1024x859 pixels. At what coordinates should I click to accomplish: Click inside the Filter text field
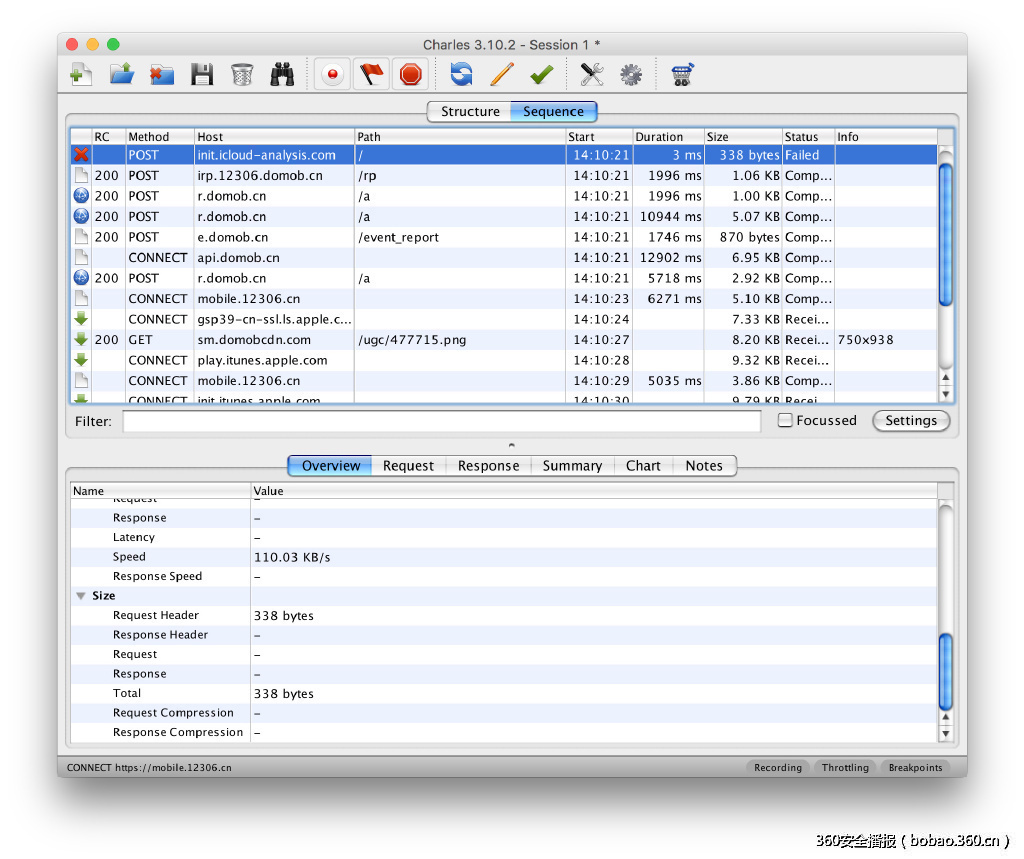click(441, 422)
